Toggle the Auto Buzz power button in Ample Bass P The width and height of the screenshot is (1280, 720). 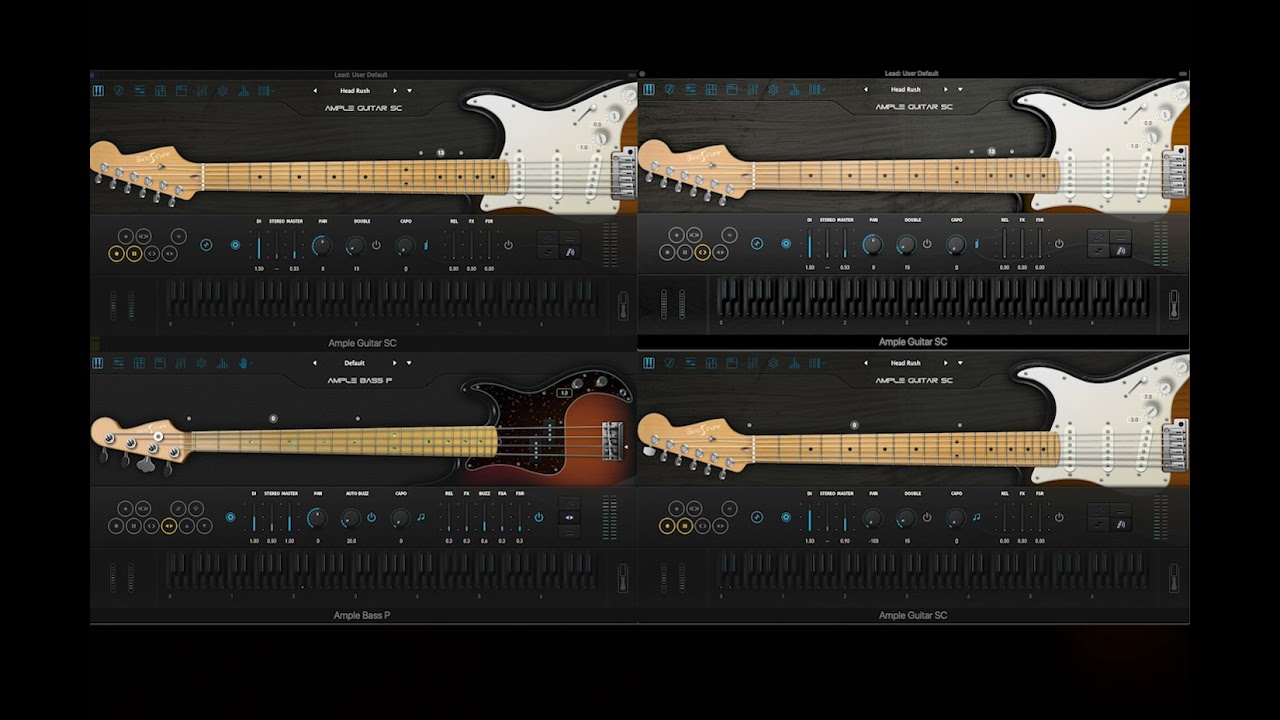tap(371, 517)
